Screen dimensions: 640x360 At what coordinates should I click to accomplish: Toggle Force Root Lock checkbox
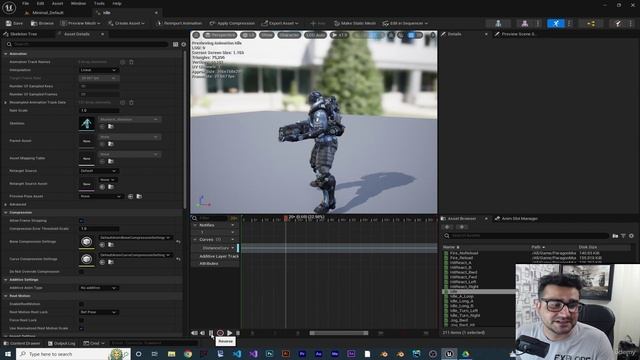pos(81,320)
